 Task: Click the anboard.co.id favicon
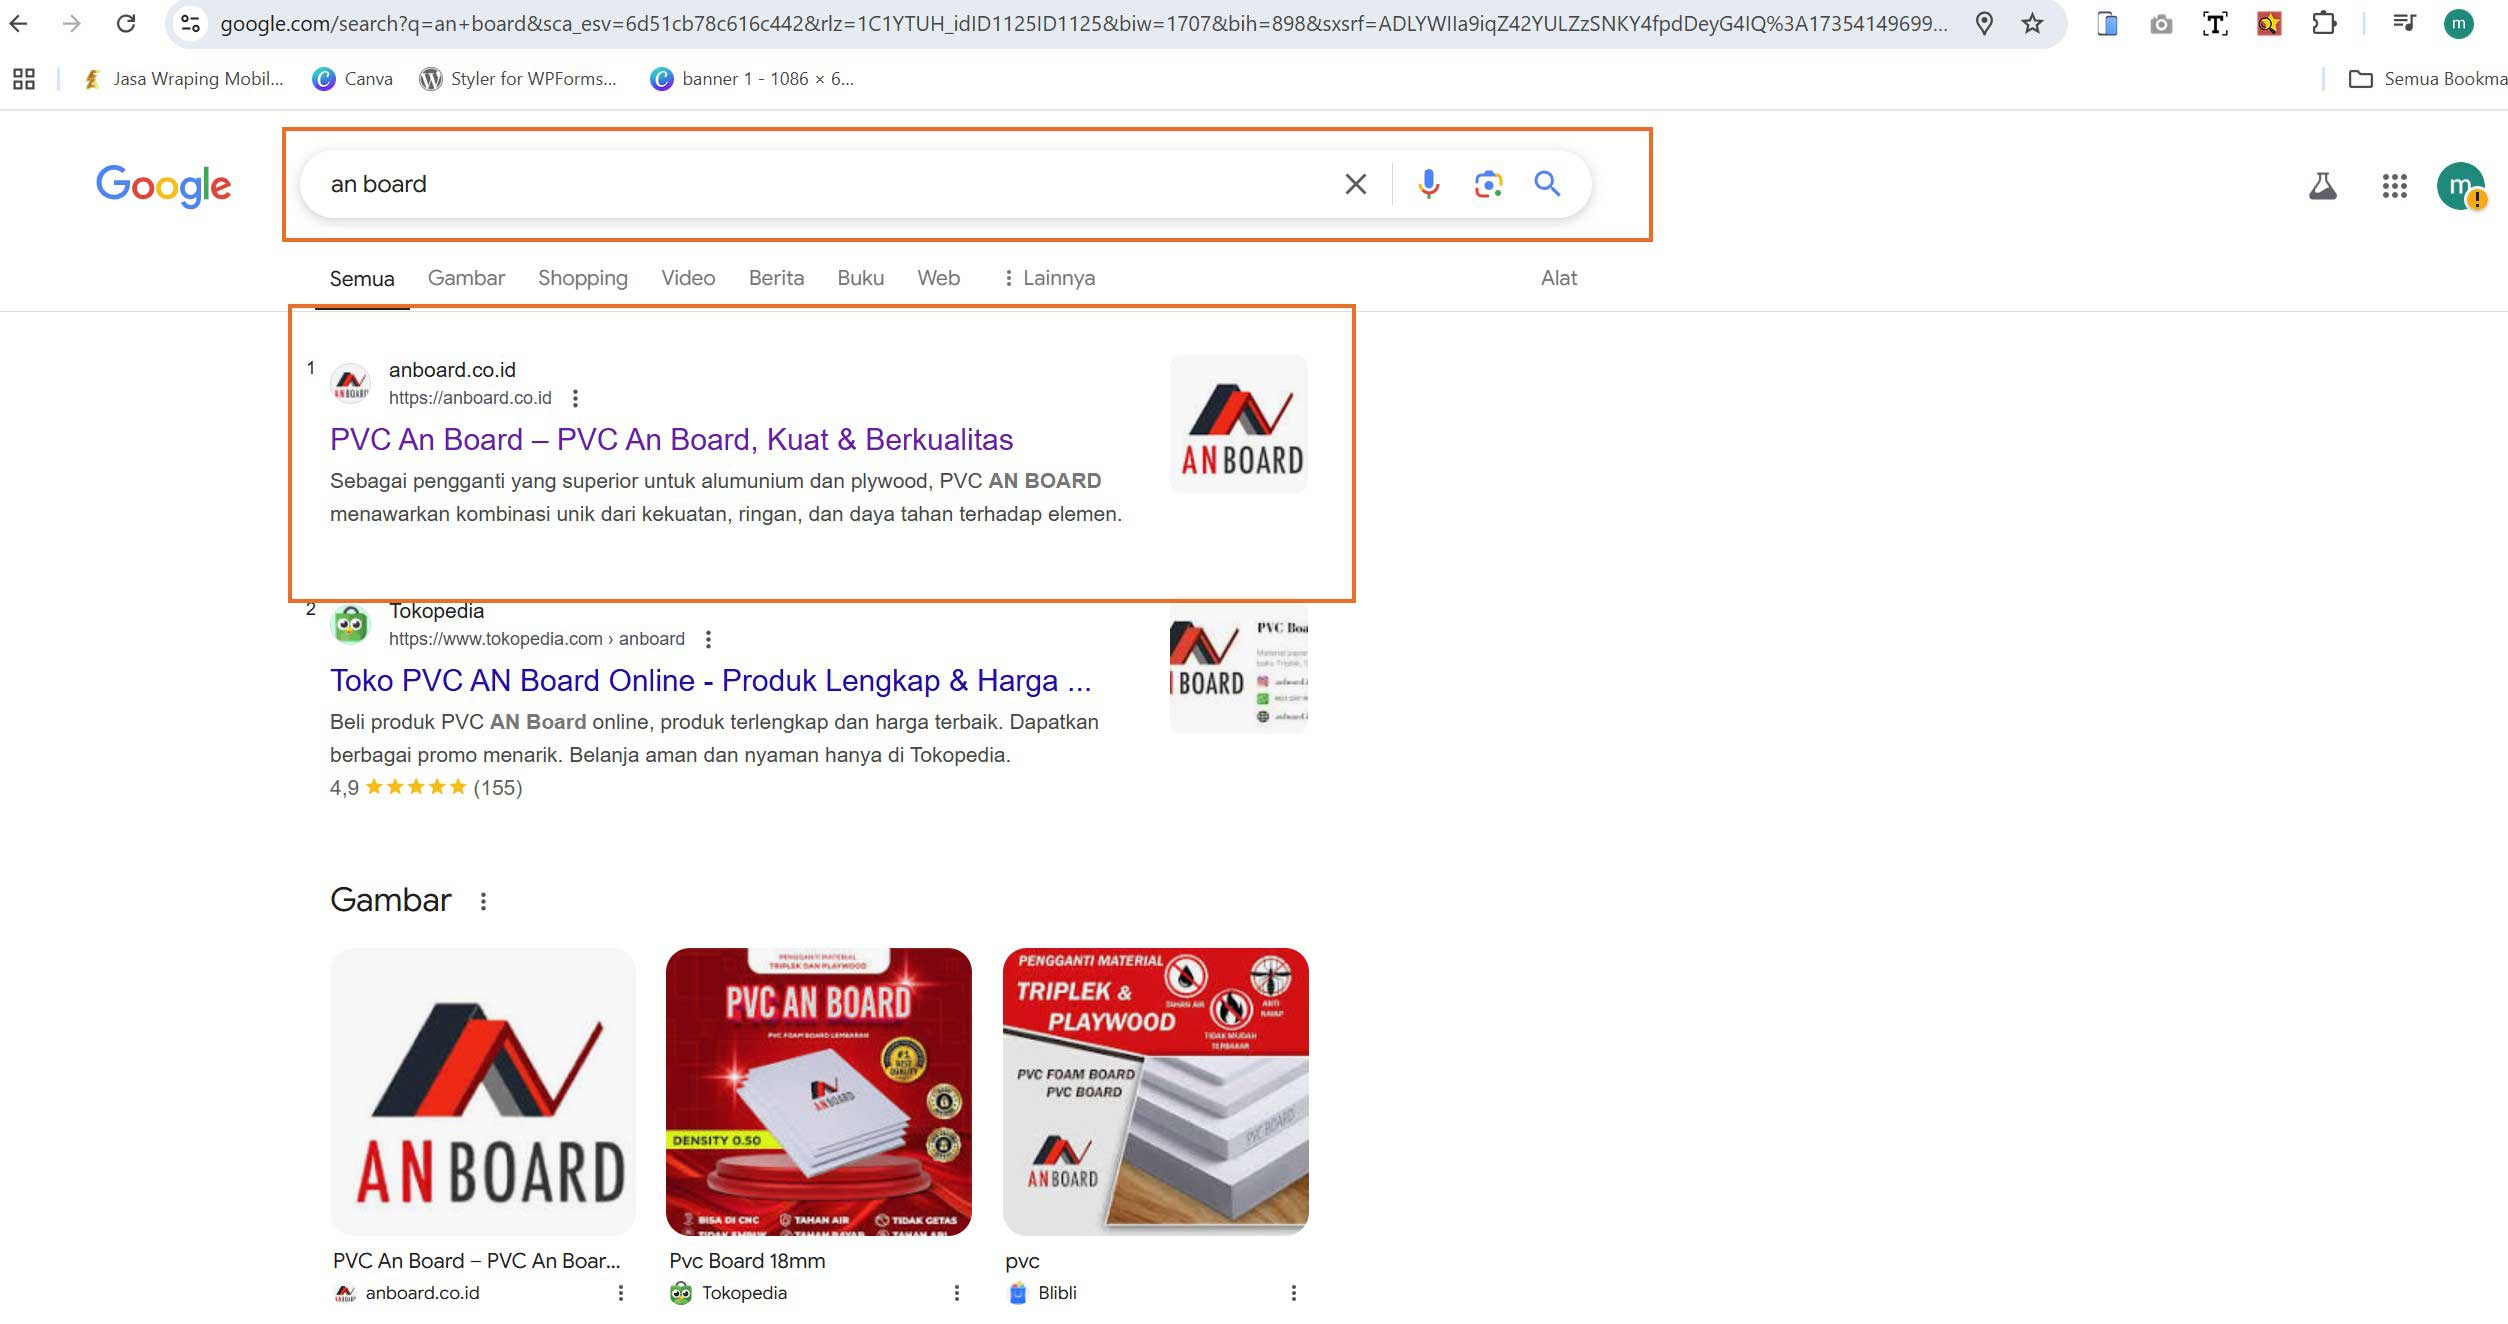(350, 383)
